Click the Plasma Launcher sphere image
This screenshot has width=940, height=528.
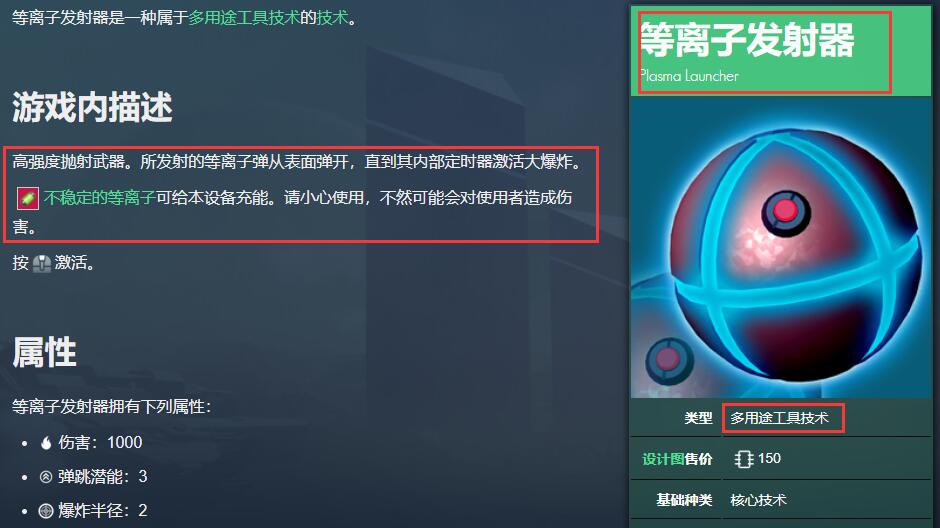click(x=781, y=247)
